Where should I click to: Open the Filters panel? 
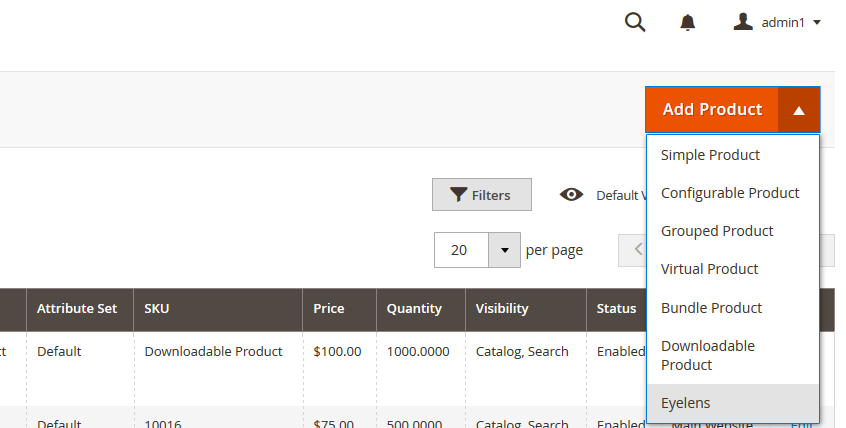[481, 195]
